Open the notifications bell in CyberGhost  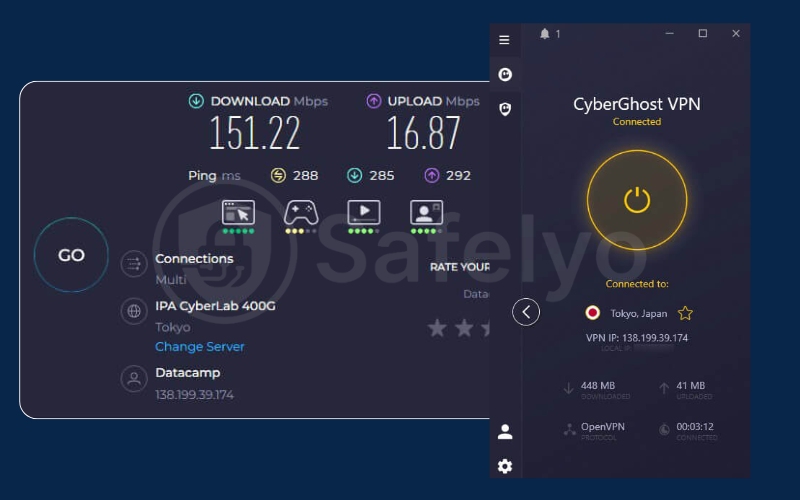(544, 34)
